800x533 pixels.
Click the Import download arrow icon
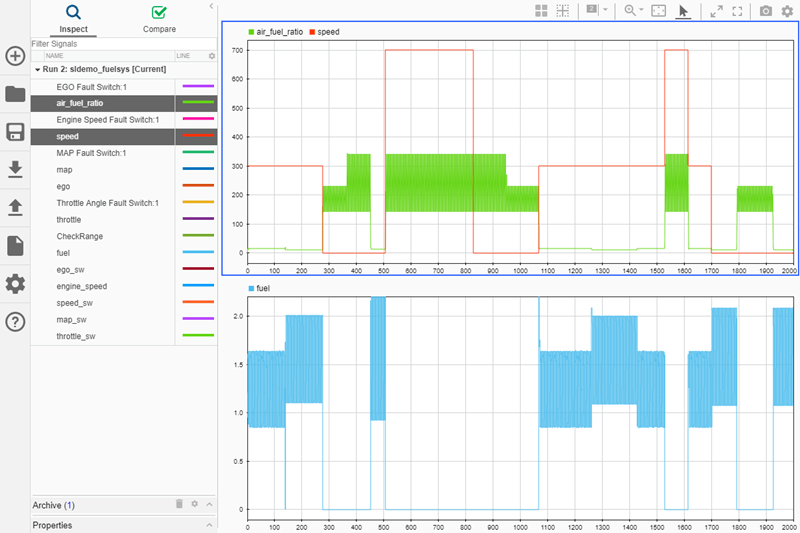(15, 169)
